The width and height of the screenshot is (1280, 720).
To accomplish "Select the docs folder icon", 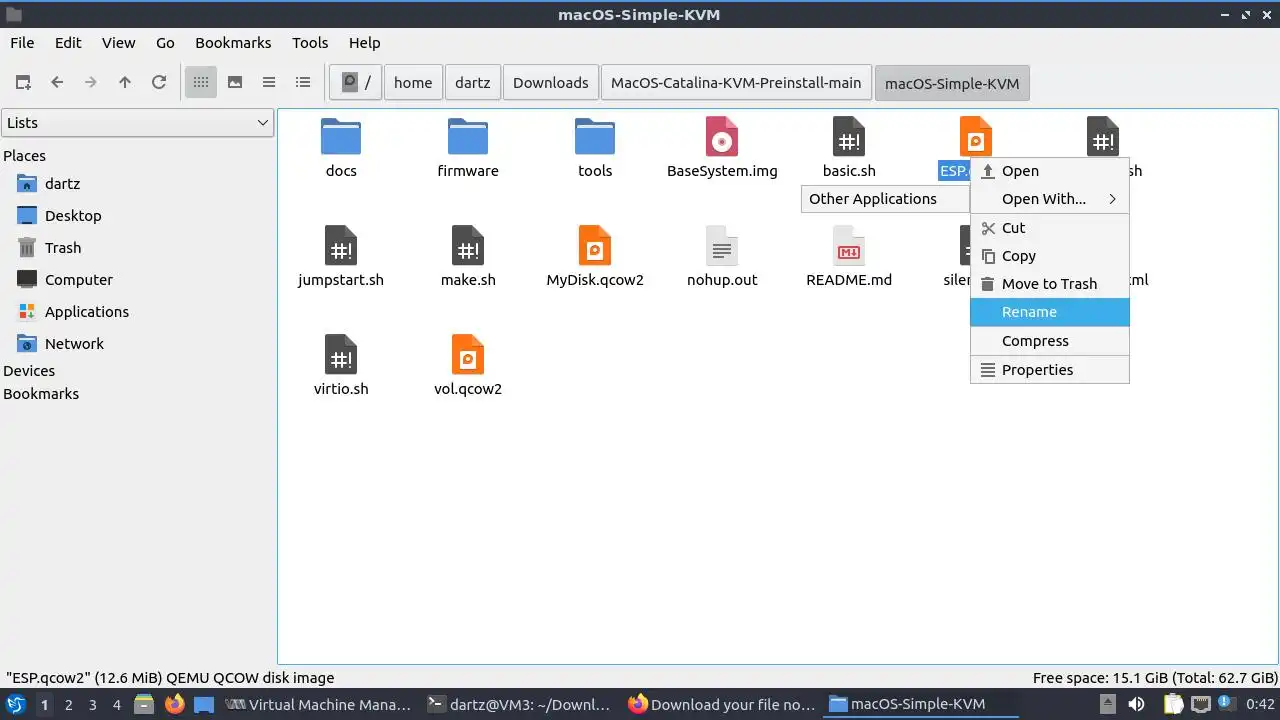I will coord(341,137).
